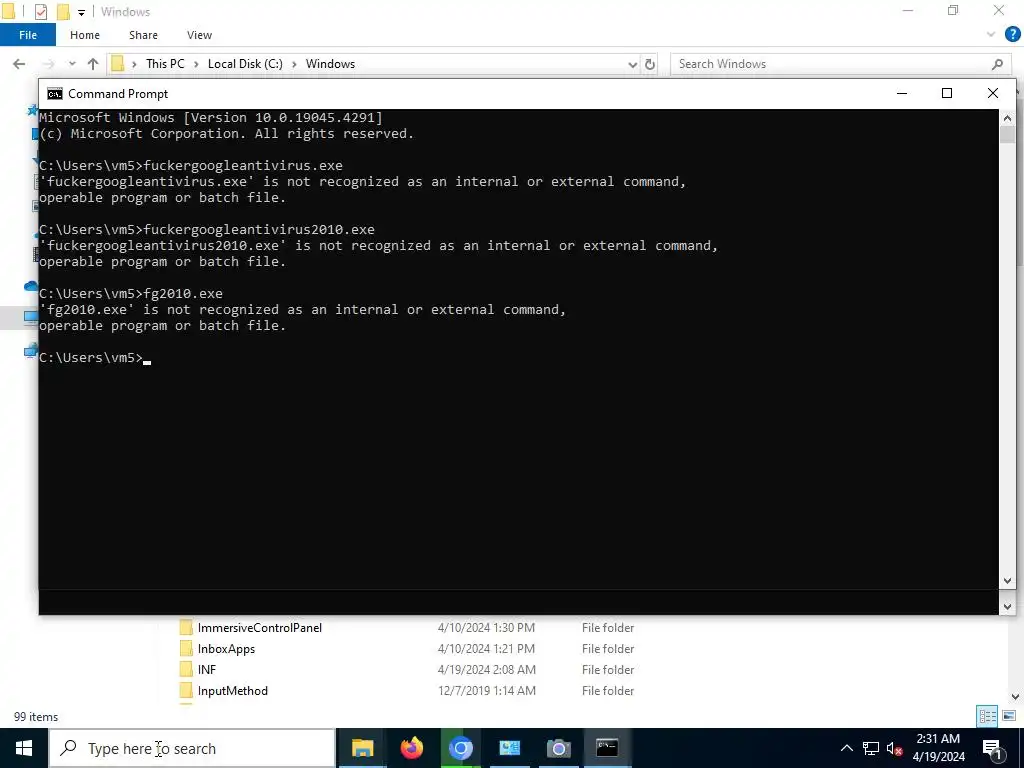1024x768 pixels.
Task: Click the Windows breadcrumb segment
Action: tap(330, 64)
